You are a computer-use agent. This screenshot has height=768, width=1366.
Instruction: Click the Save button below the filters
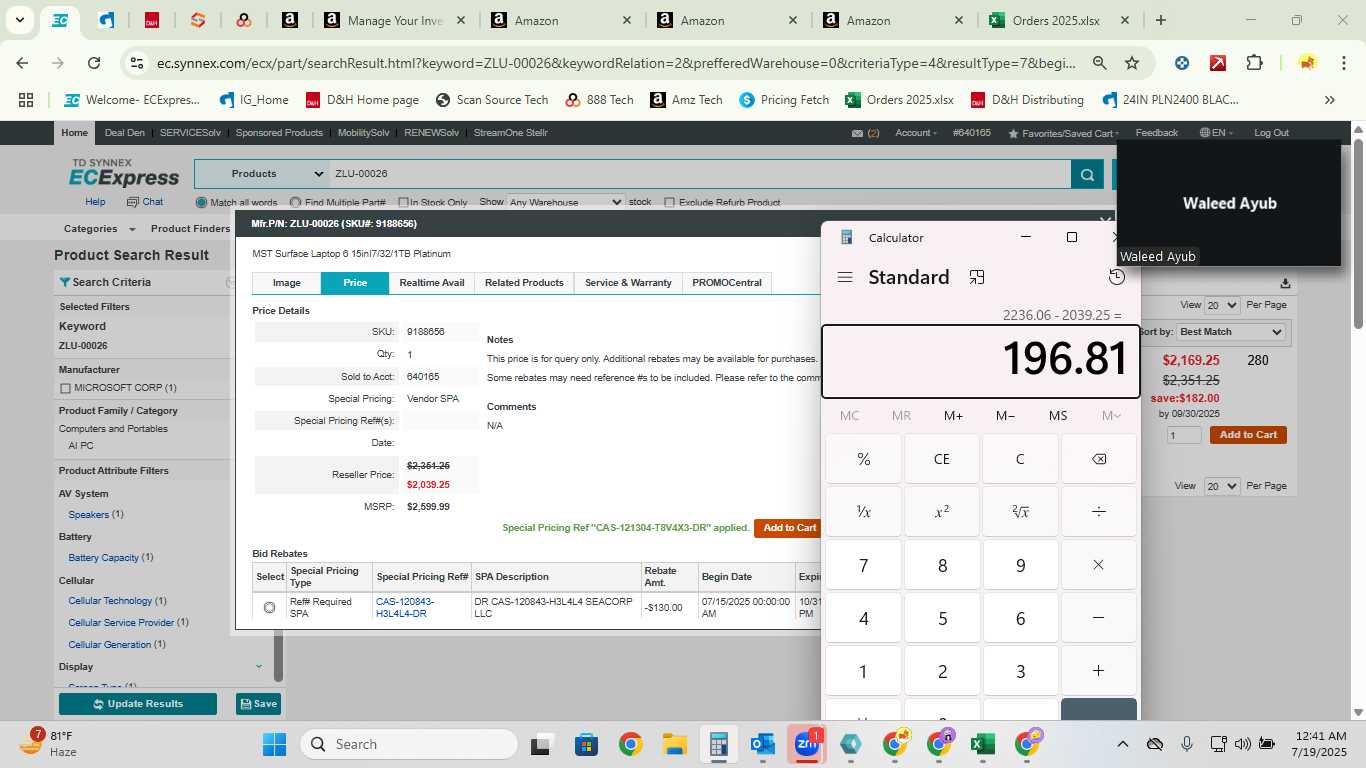pyautogui.click(x=258, y=704)
